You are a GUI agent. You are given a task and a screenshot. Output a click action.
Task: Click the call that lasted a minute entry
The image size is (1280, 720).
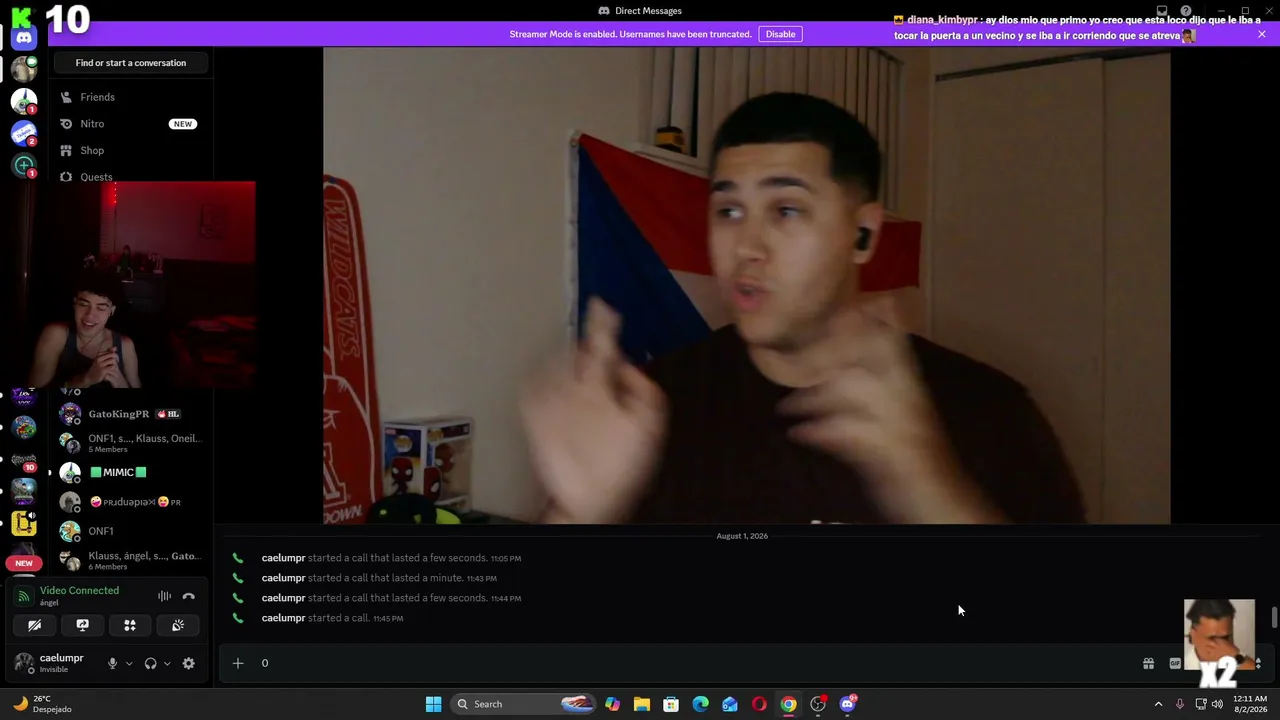click(x=379, y=578)
